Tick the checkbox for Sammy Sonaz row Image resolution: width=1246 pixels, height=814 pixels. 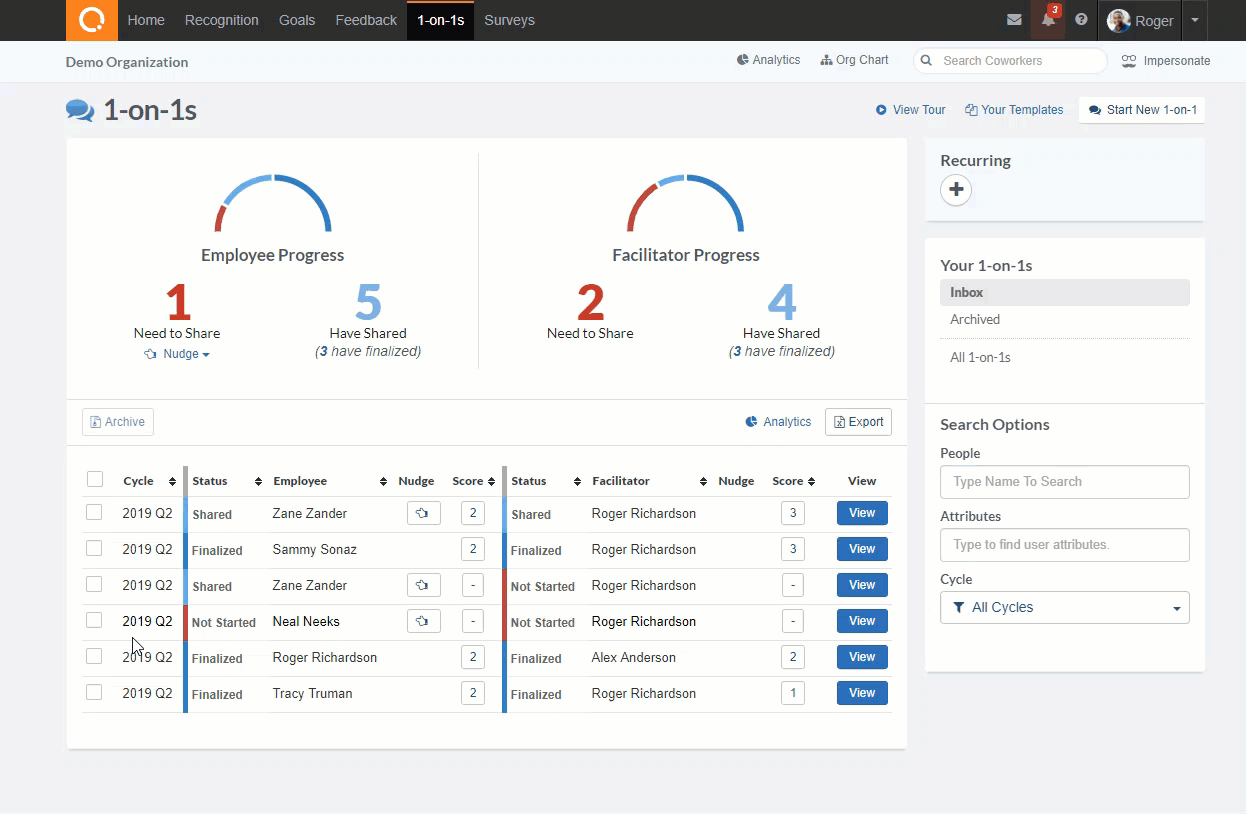[94, 548]
